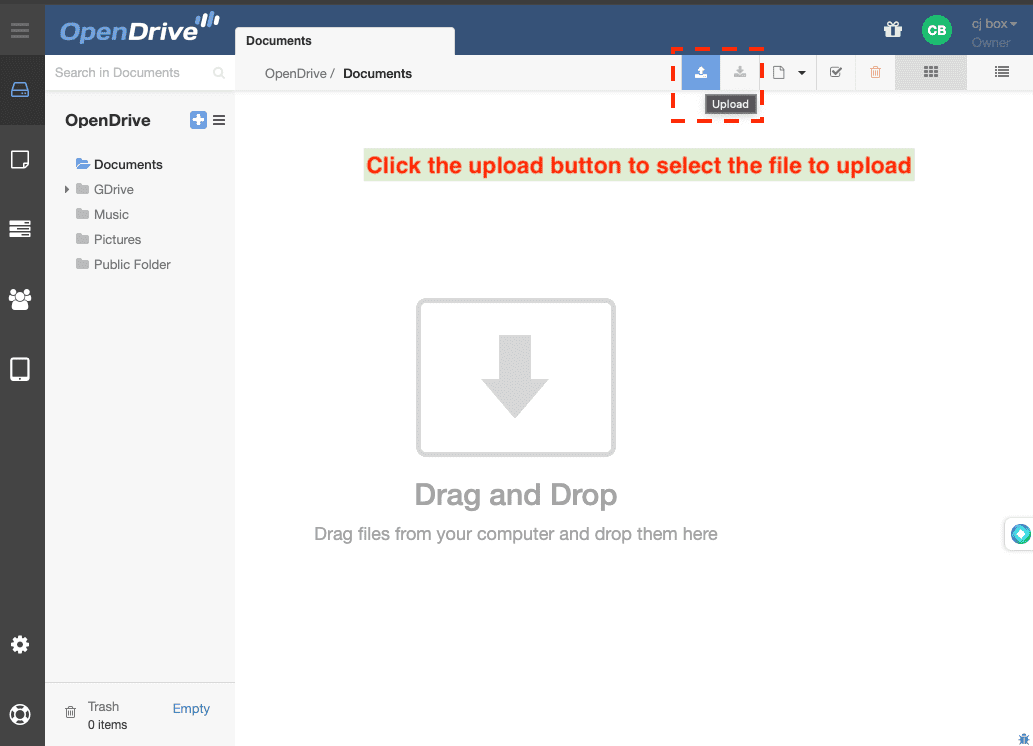Screen dimensions: 1033x746
Task: Go to OpenDrive in the breadcrumb
Action: tap(295, 74)
